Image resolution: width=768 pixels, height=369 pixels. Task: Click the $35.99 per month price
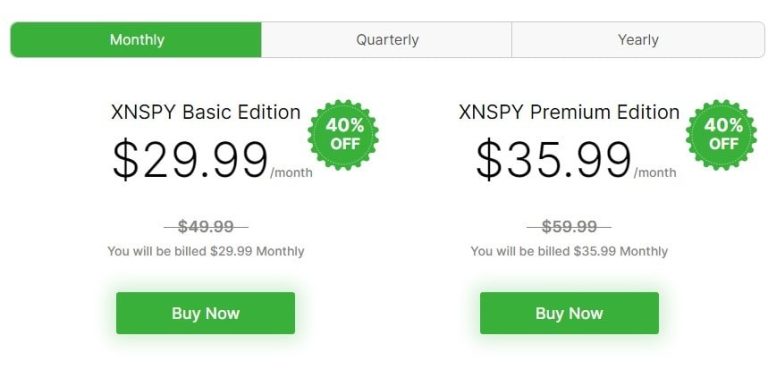(576, 160)
